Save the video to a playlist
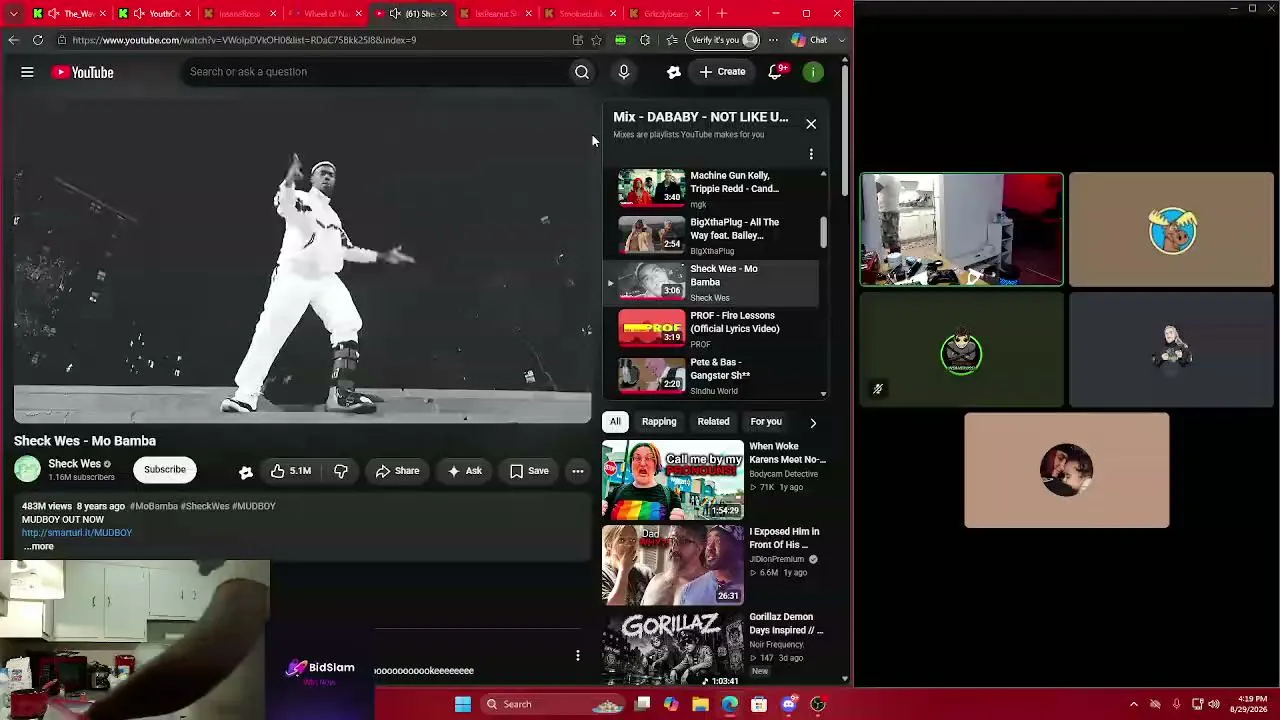The image size is (1280, 720). pyautogui.click(x=529, y=471)
